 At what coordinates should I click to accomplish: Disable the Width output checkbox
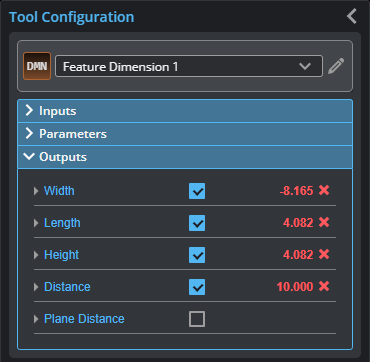click(x=197, y=191)
